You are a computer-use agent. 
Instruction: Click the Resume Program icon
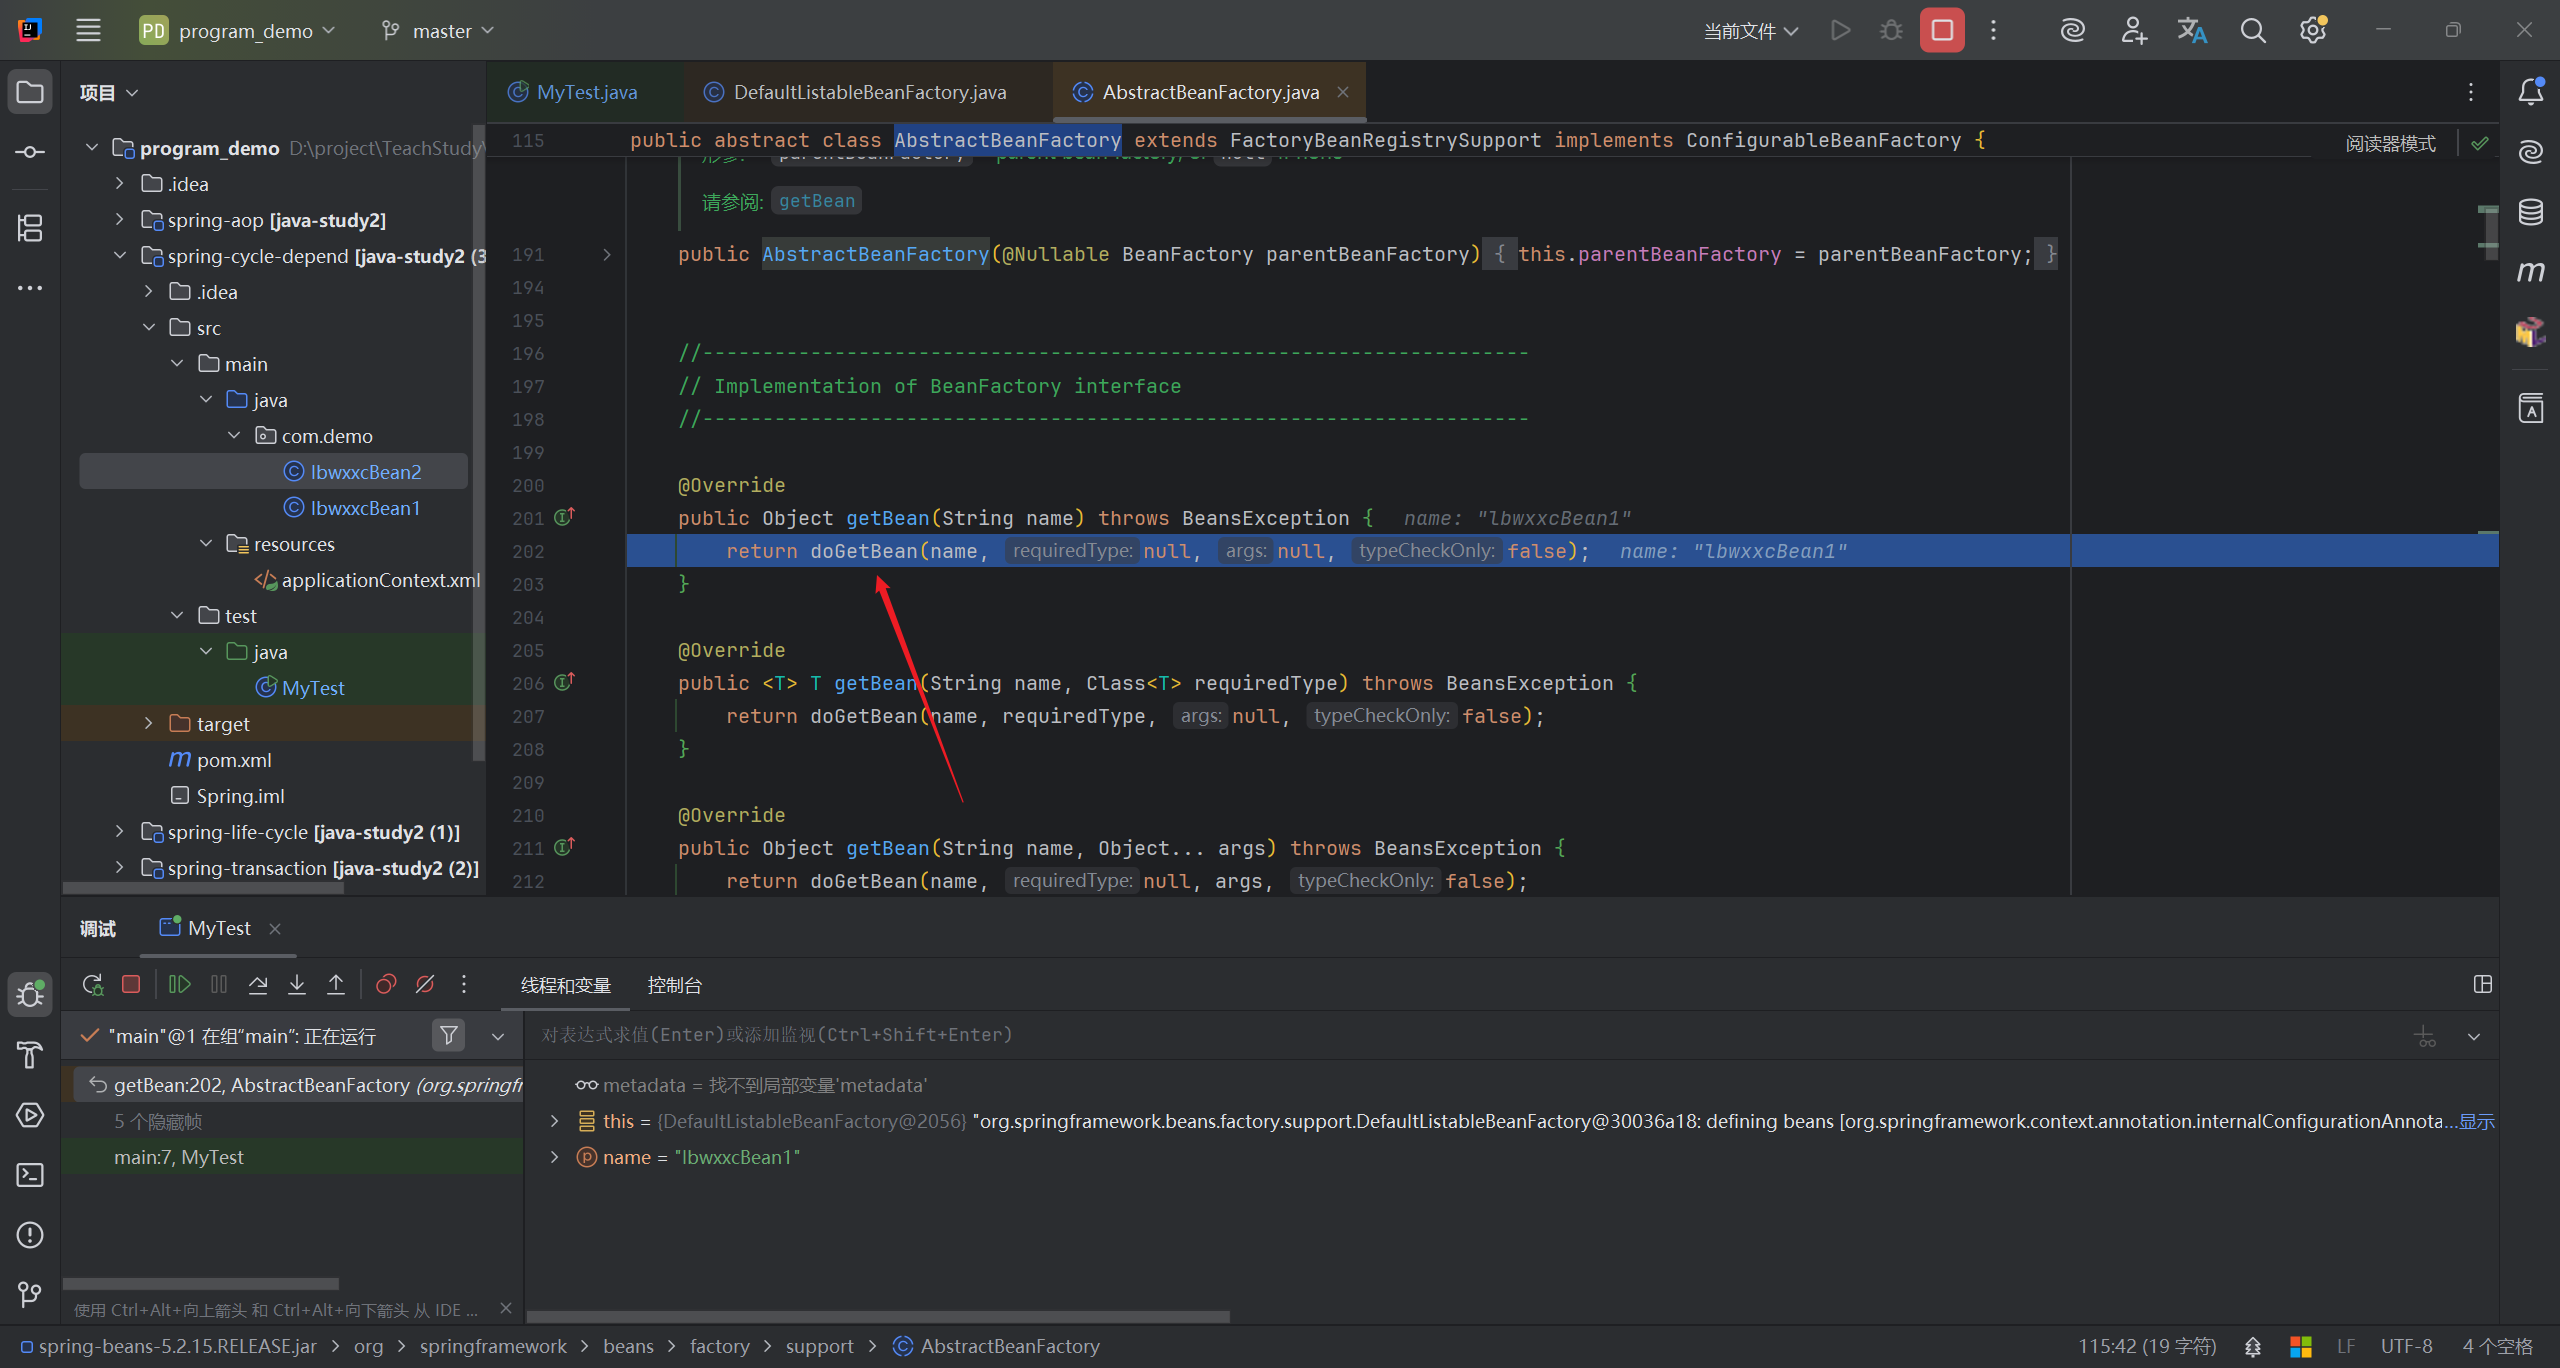point(180,985)
